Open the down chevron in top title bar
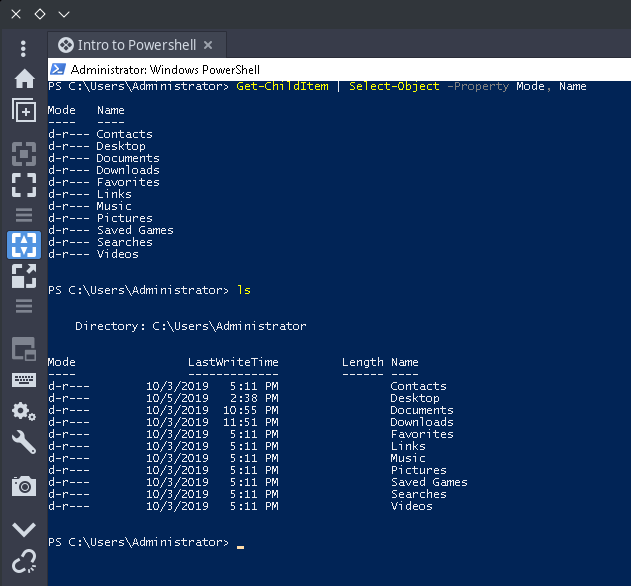This screenshot has width=631, height=586. point(64,14)
